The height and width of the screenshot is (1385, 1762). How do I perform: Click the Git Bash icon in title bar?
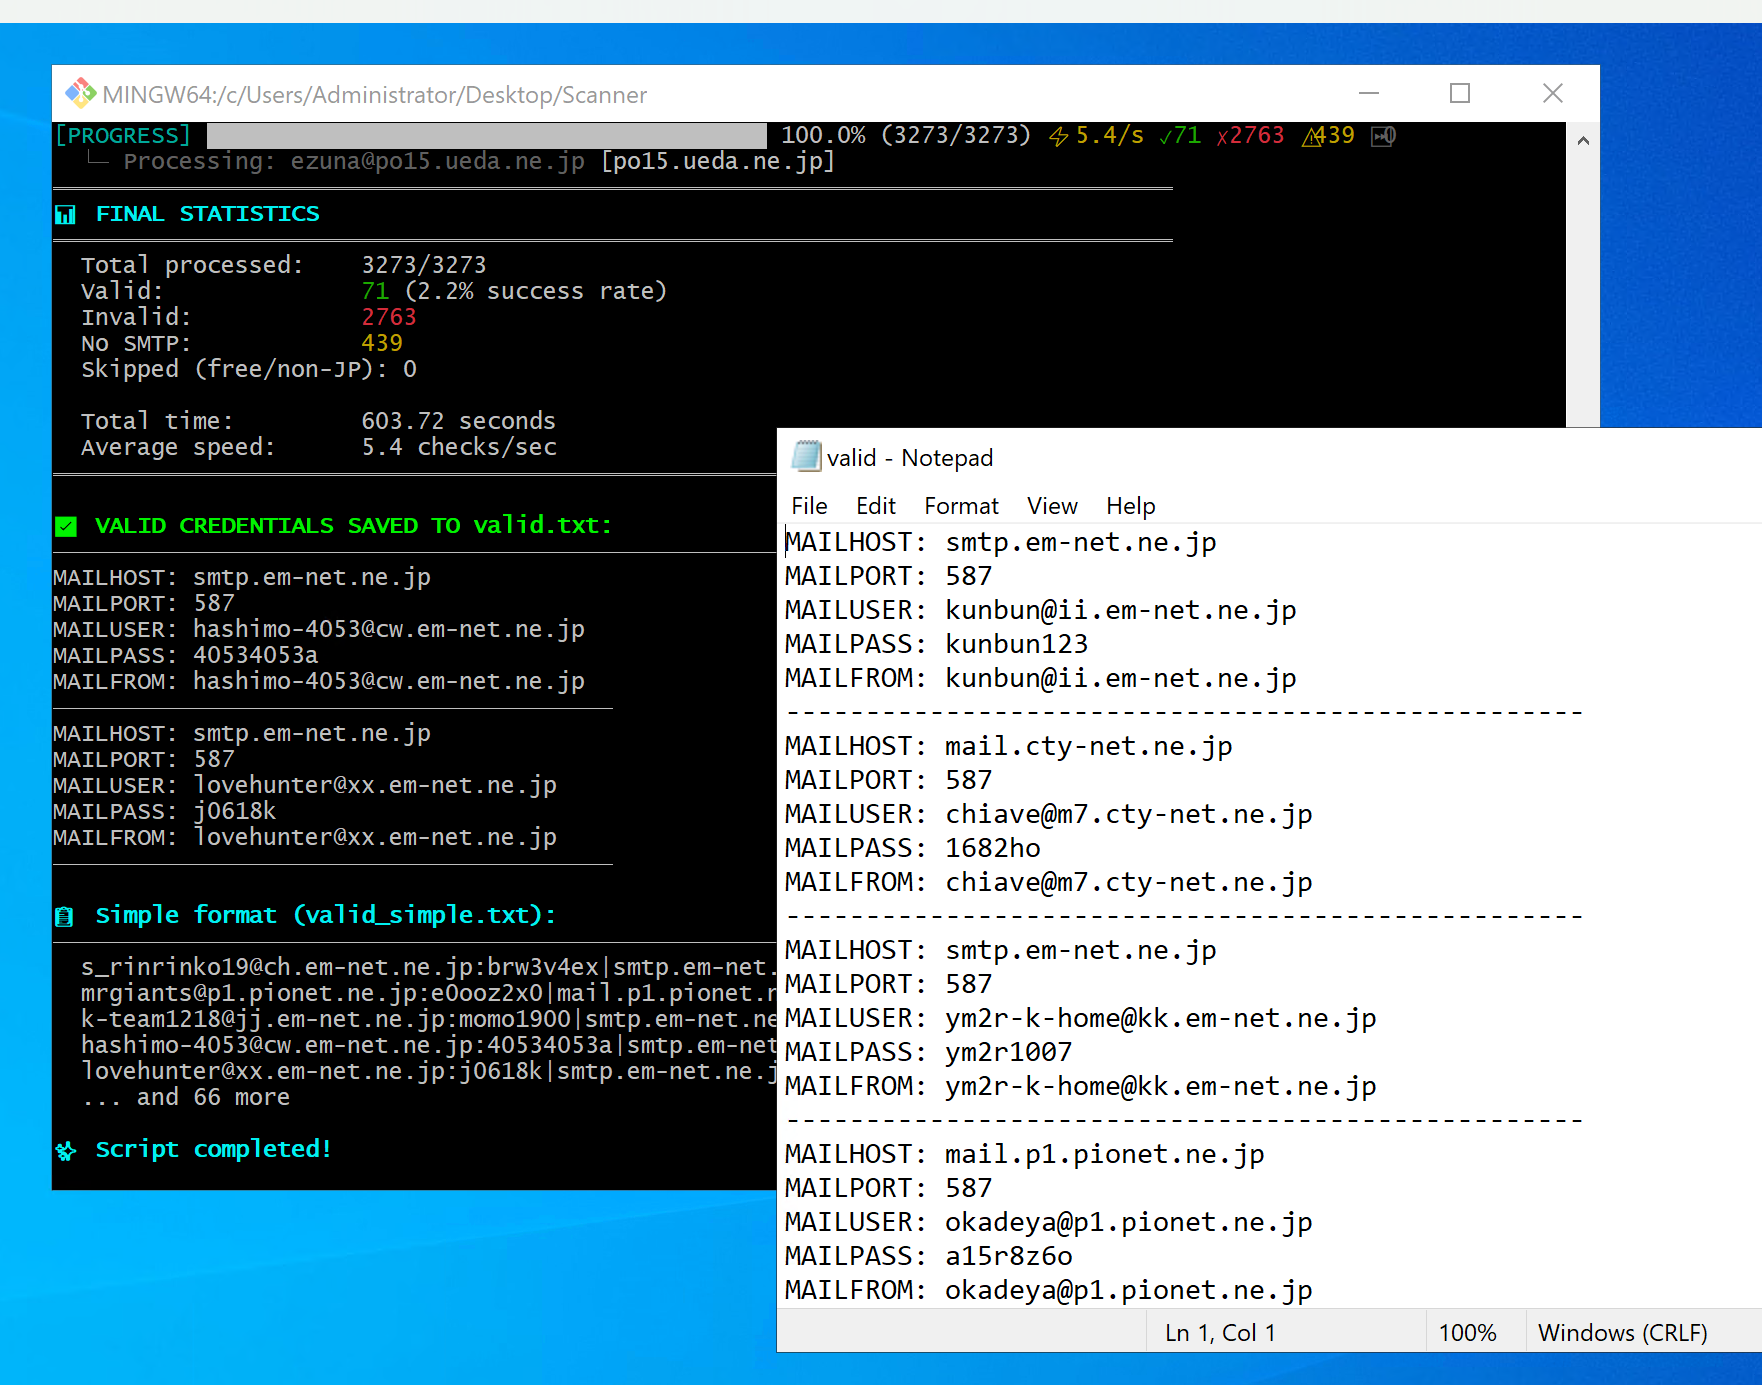pos(80,94)
